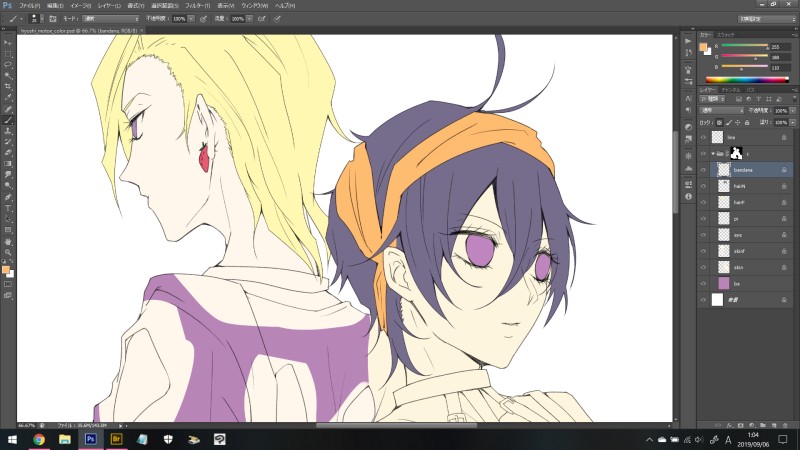
Task: Select the Clone Stamp tool
Action: point(8,131)
